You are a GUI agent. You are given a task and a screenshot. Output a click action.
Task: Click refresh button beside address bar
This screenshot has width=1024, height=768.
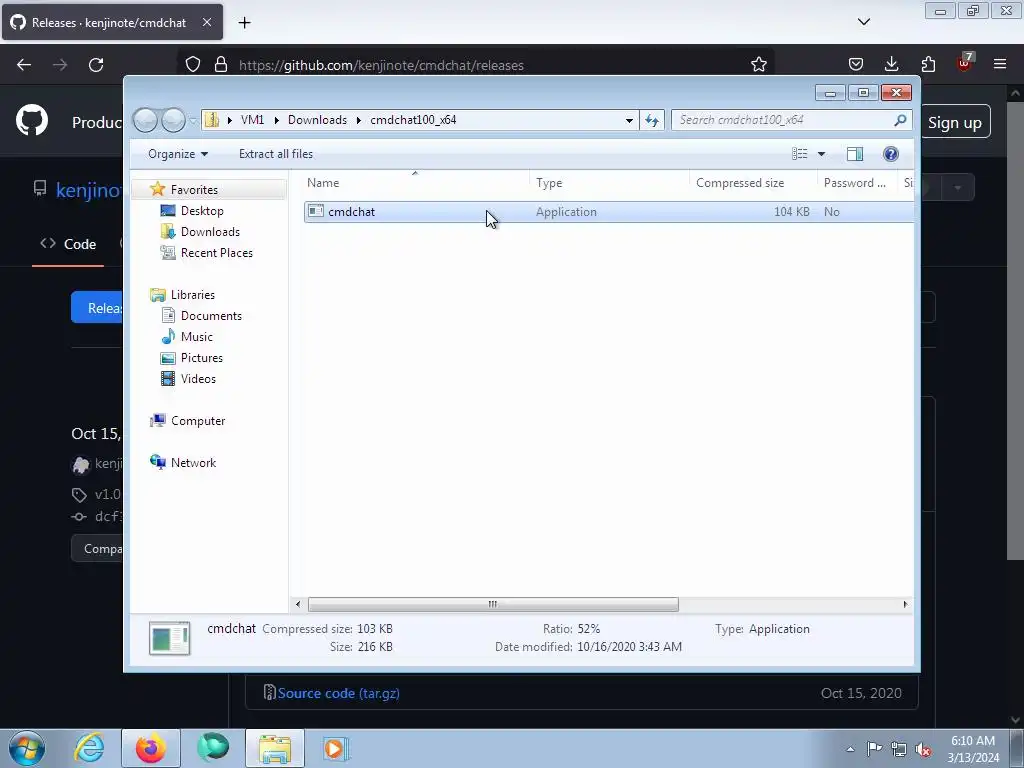coord(652,120)
